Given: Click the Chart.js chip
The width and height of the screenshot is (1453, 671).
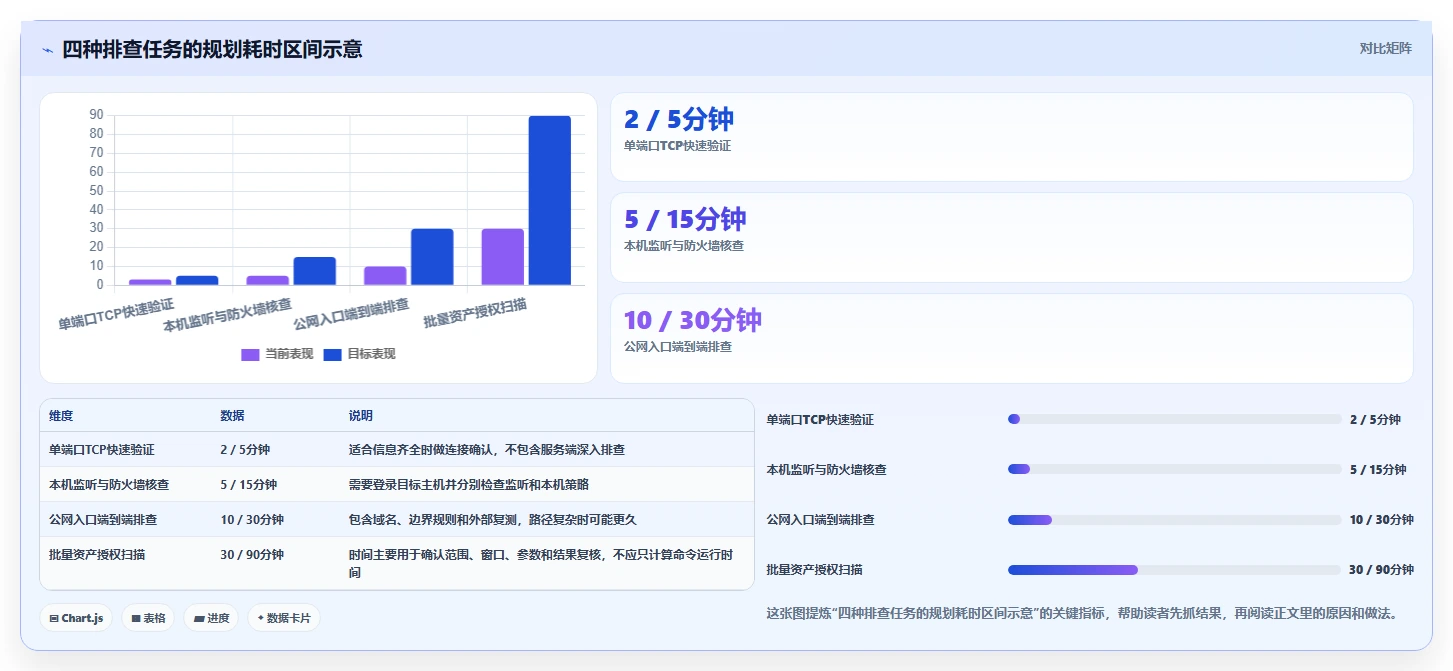Looking at the screenshot, I should click(76, 618).
